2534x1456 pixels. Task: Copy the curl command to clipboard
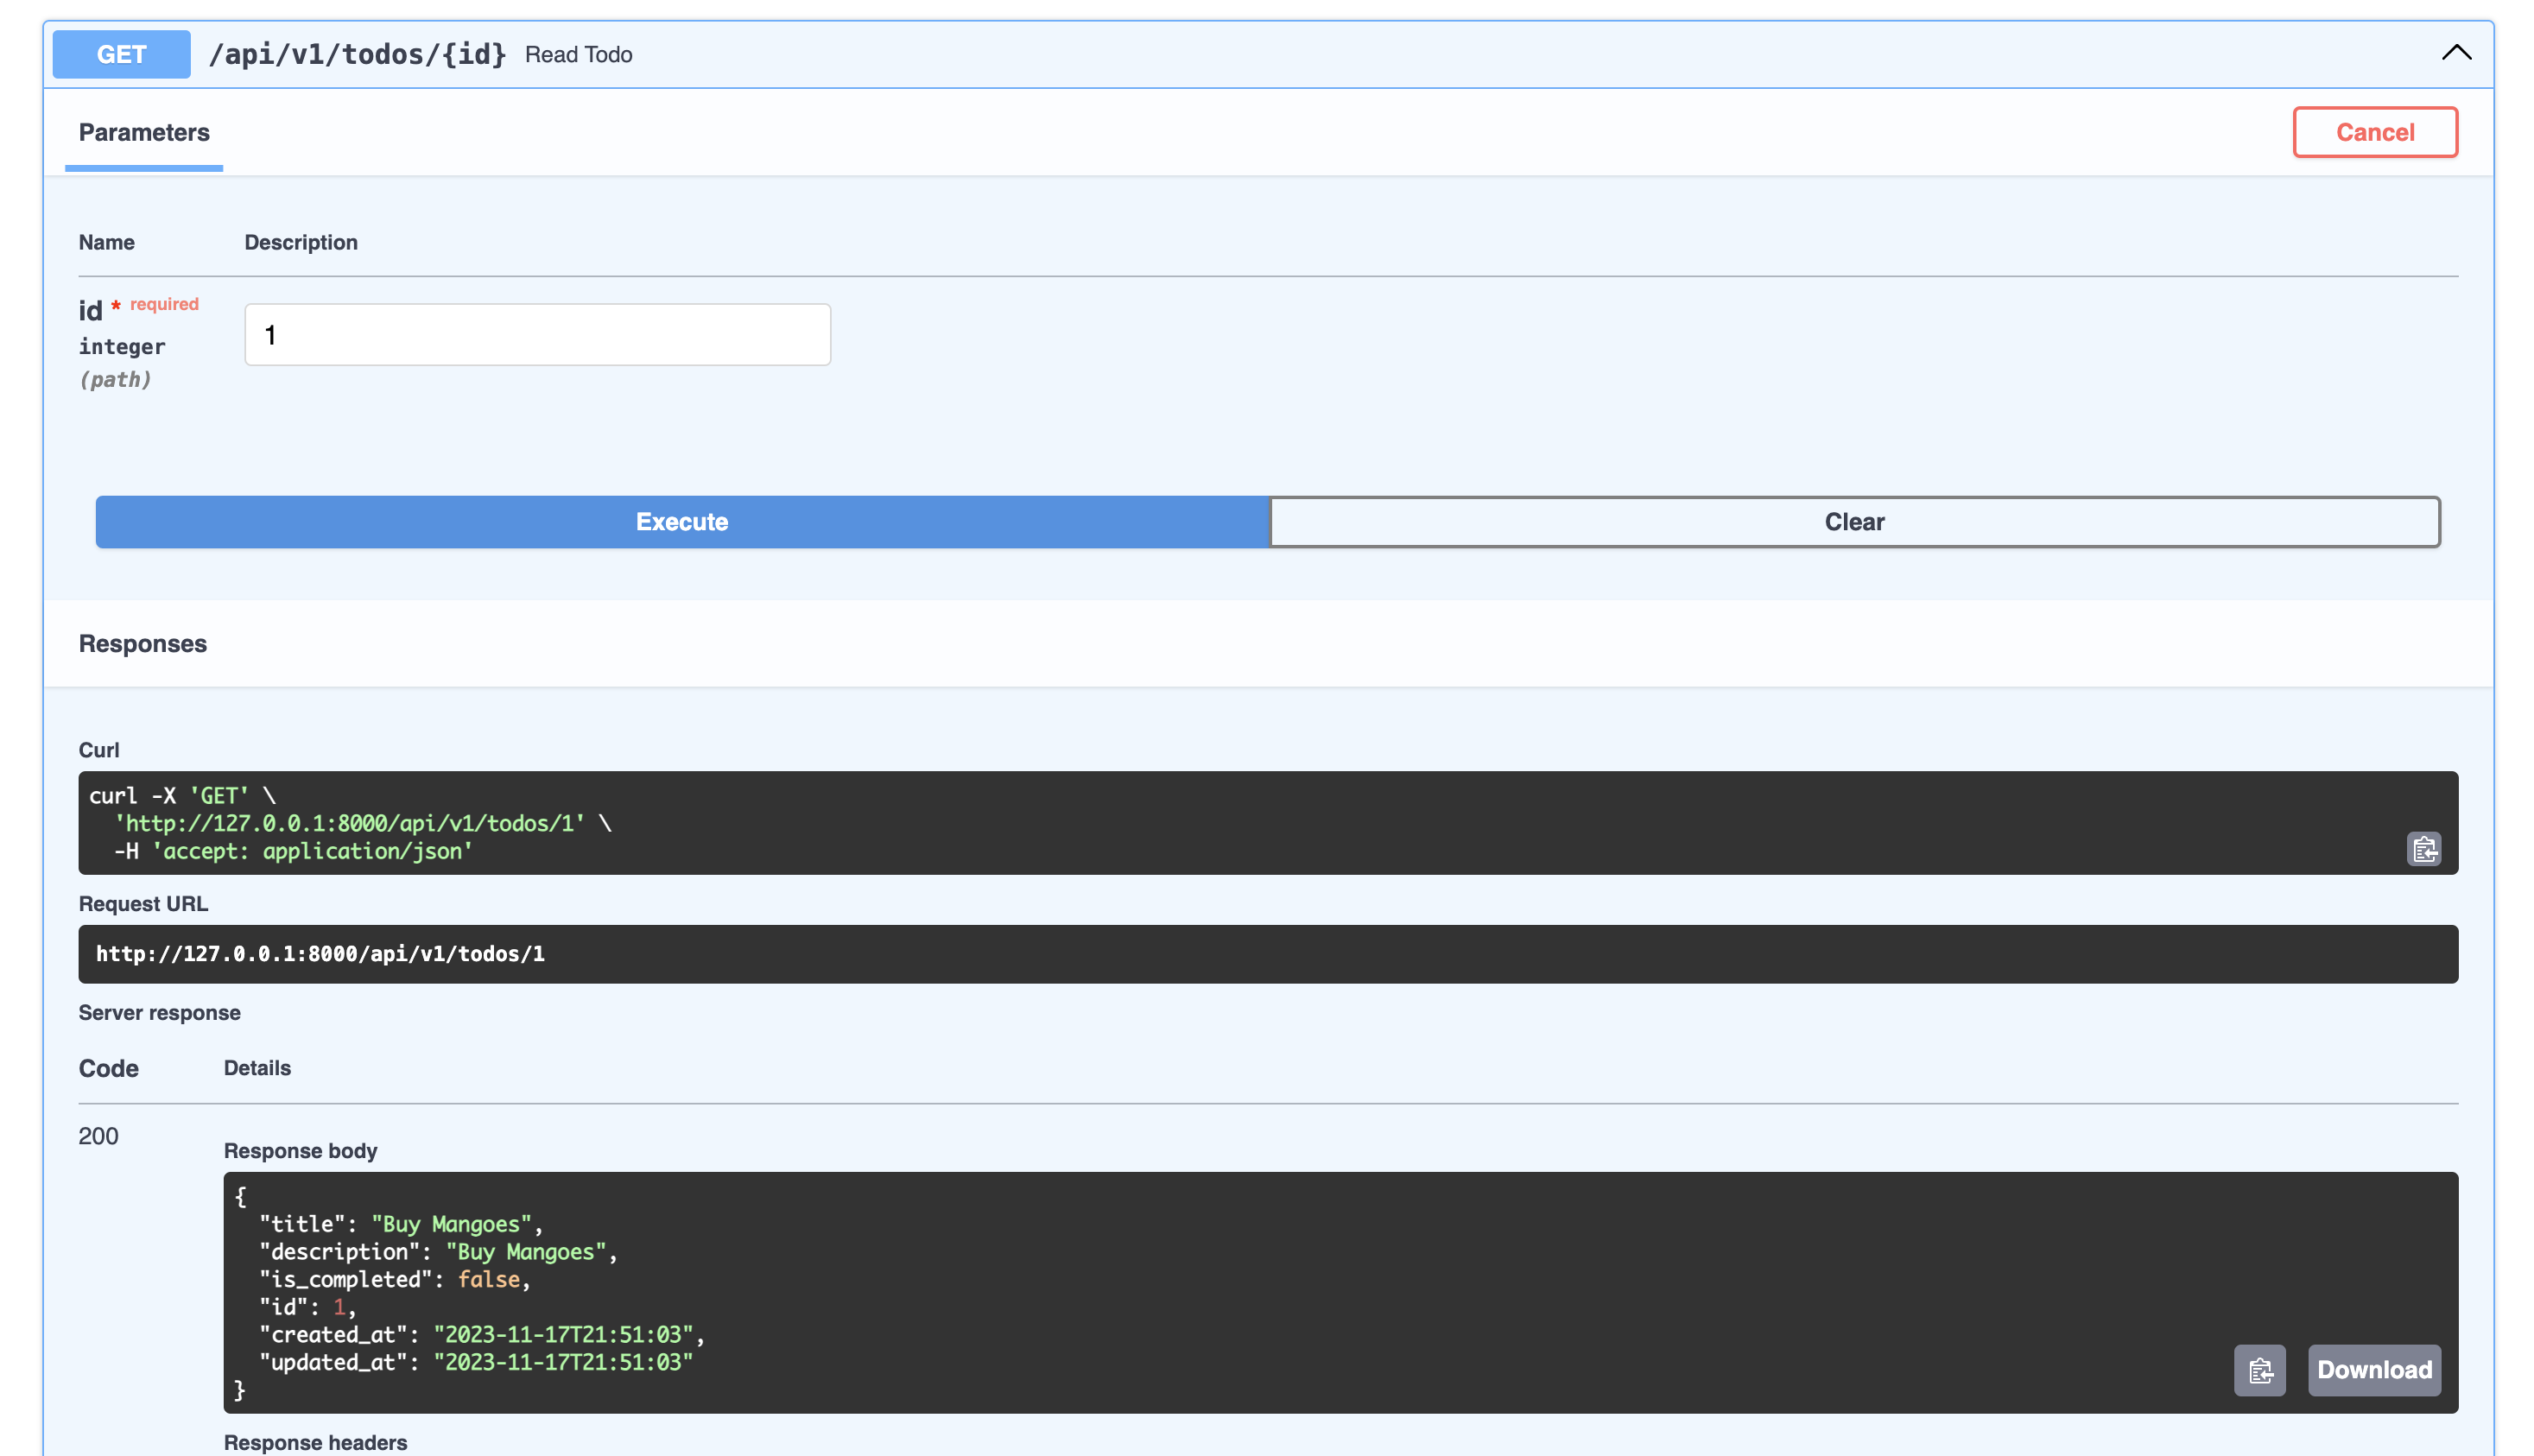point(2423,849)
